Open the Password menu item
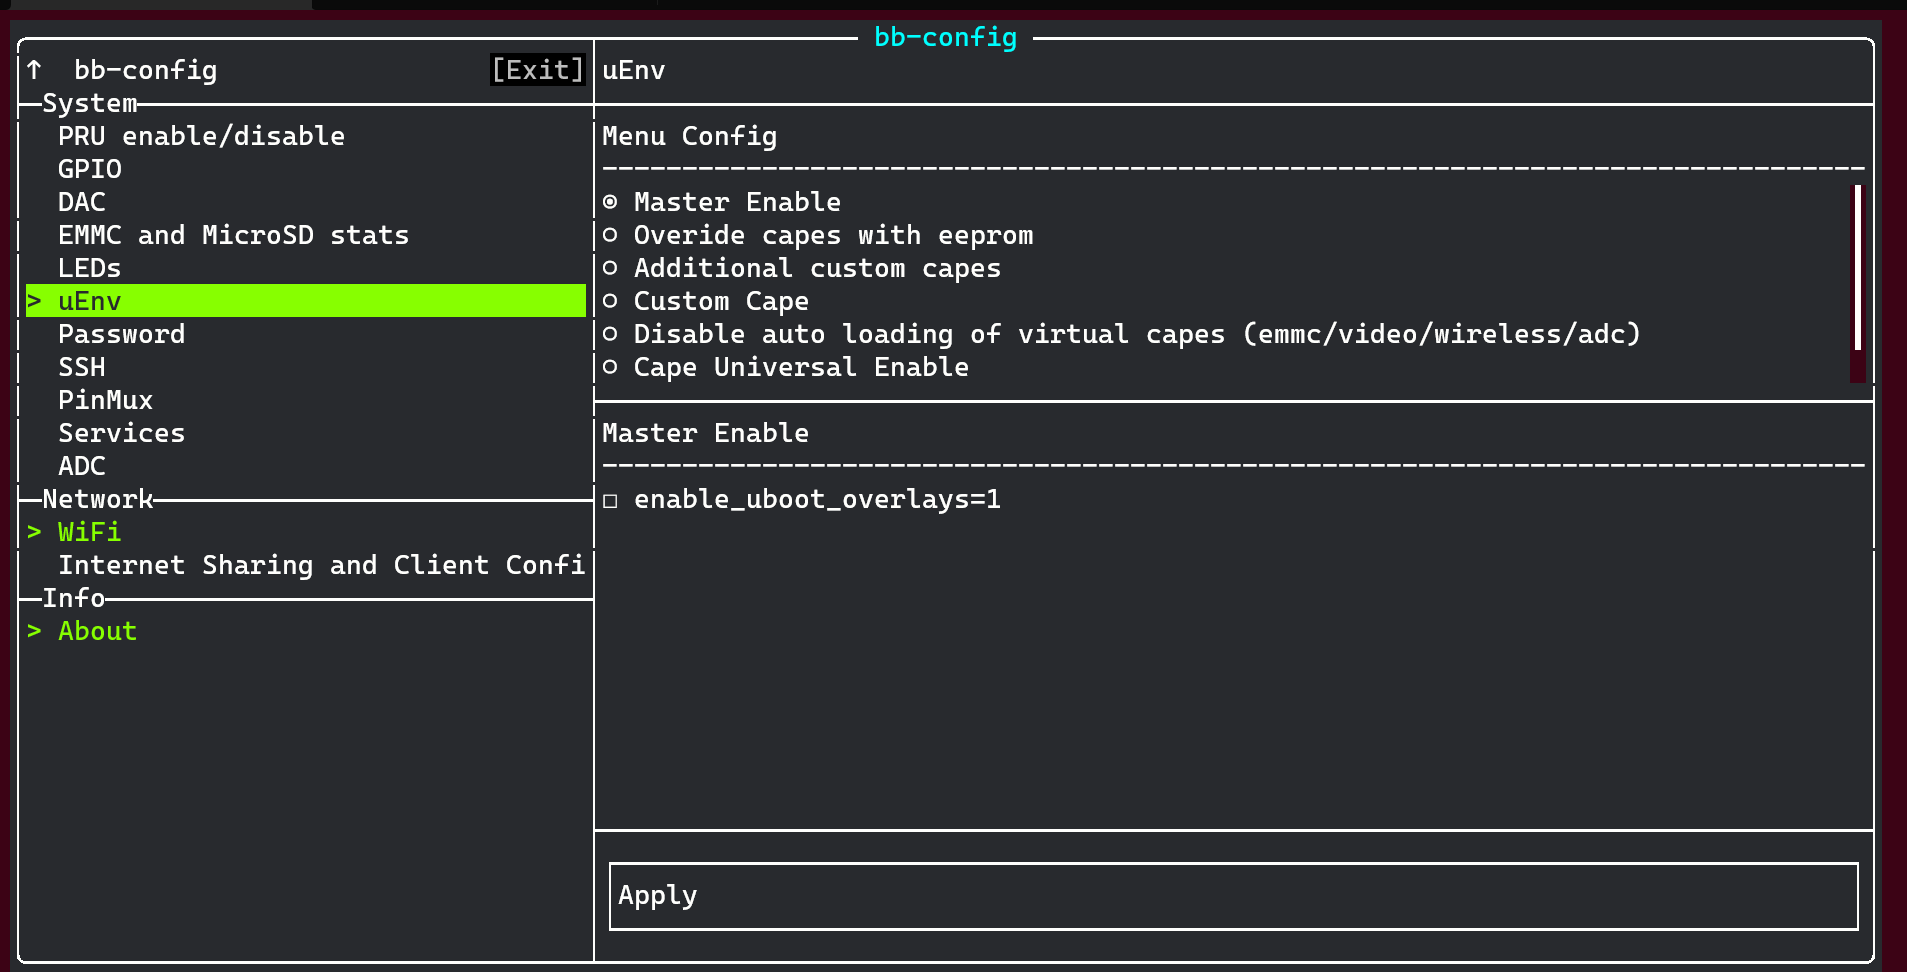Viewport: 1907px width, 972px height. pyautogui.click(x=121, y=334)
